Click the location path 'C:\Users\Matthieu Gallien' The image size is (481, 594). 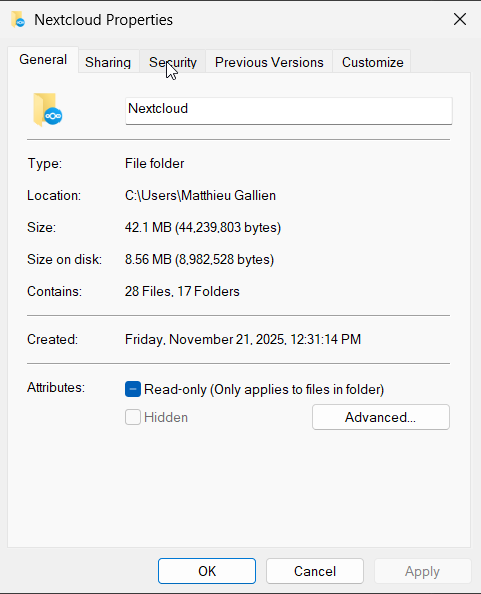[x=200, y=195]
